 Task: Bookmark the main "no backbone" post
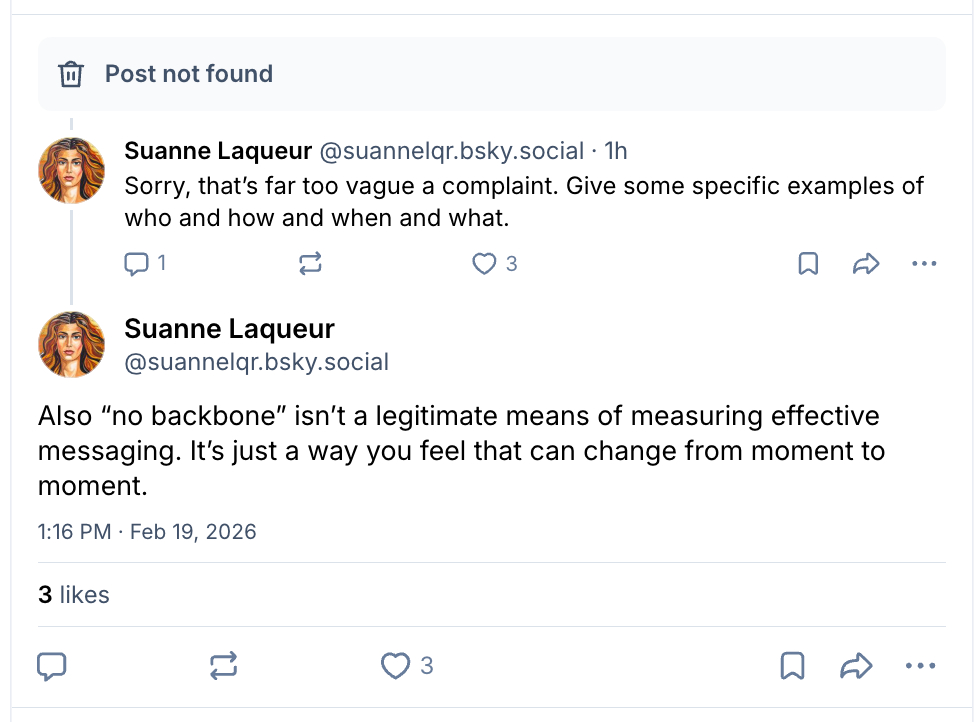tap(792, 666)
